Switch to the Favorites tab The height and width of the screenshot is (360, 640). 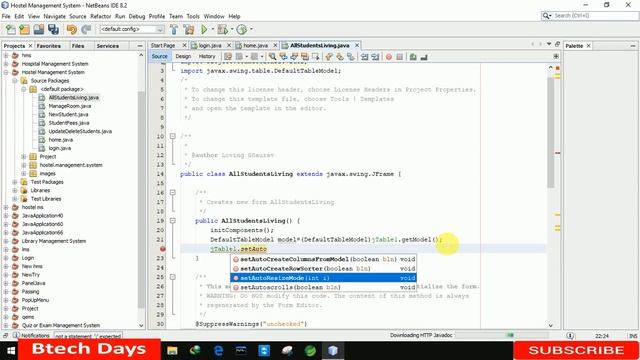pyautogui.click(x=49, y=46)
